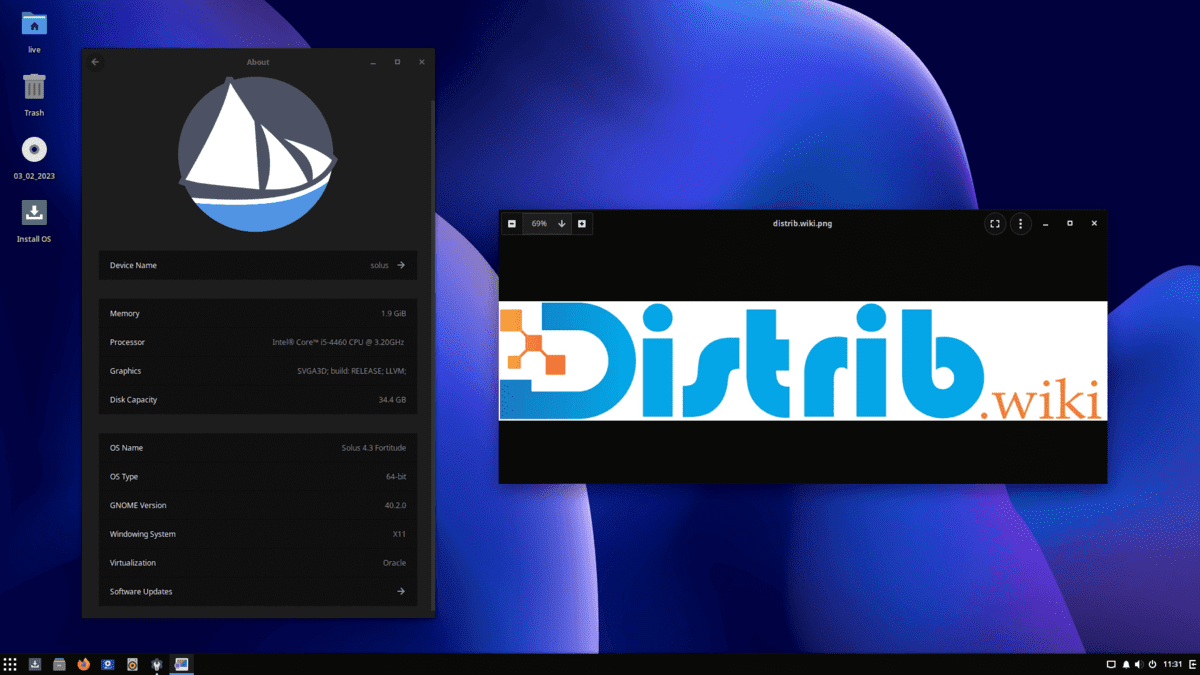The image size is (1200, 675).
Task: Click the GNOME Version value "40.2.0"
Action: (x=395, y=506)
